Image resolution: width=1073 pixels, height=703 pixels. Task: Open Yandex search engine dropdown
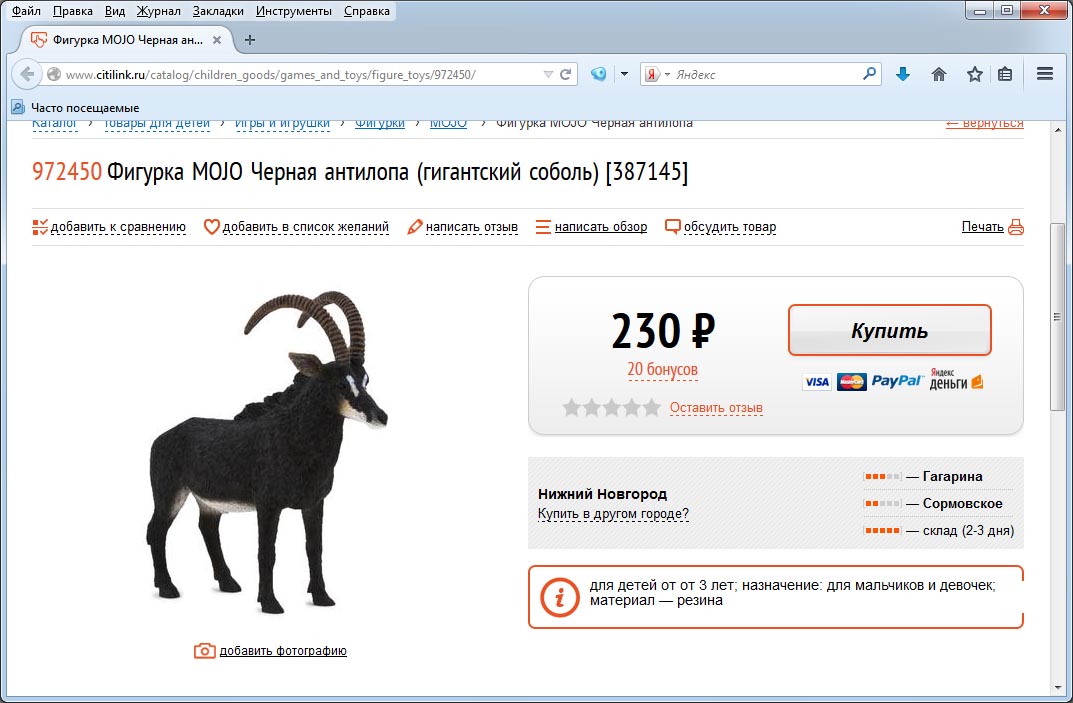[656, 74]
